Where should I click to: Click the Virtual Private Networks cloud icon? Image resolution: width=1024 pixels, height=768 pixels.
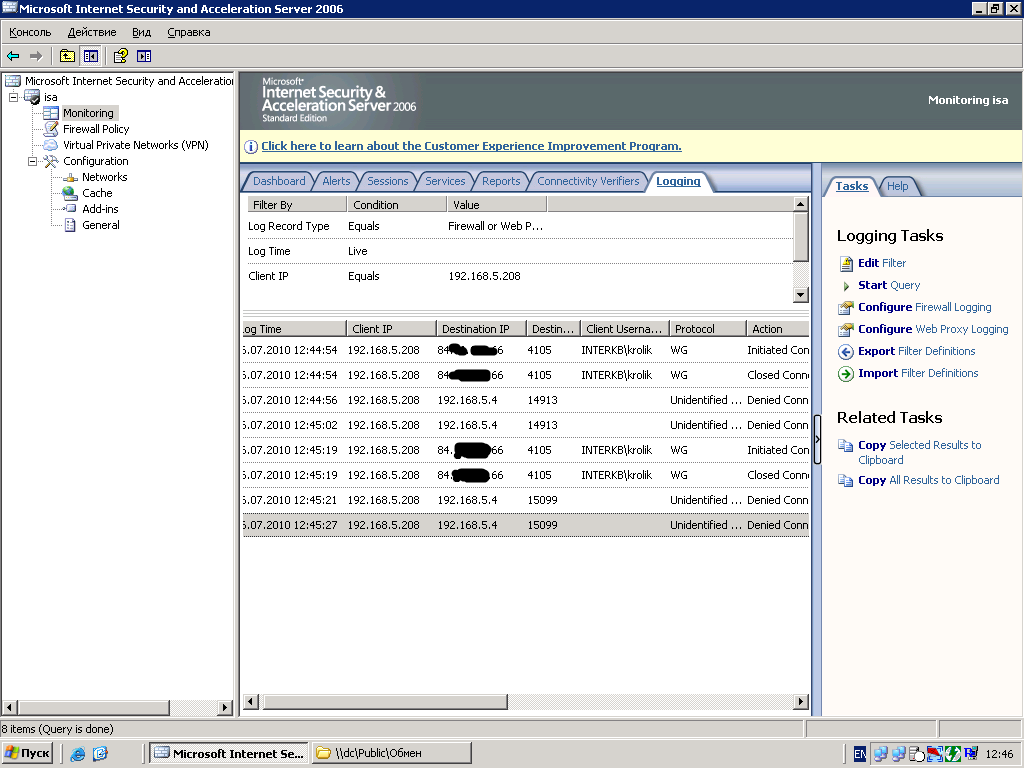pos(51,145)
